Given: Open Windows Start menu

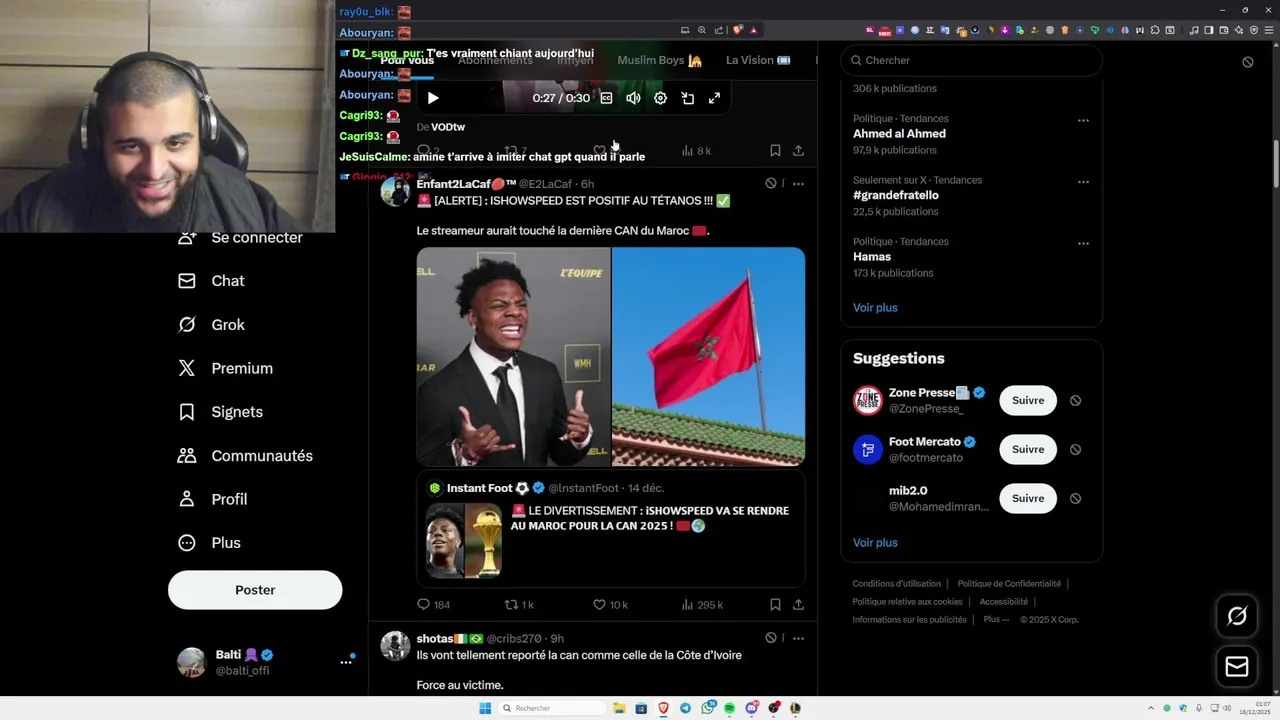Looking at the screenshot, I should click(x=485, y=708).
